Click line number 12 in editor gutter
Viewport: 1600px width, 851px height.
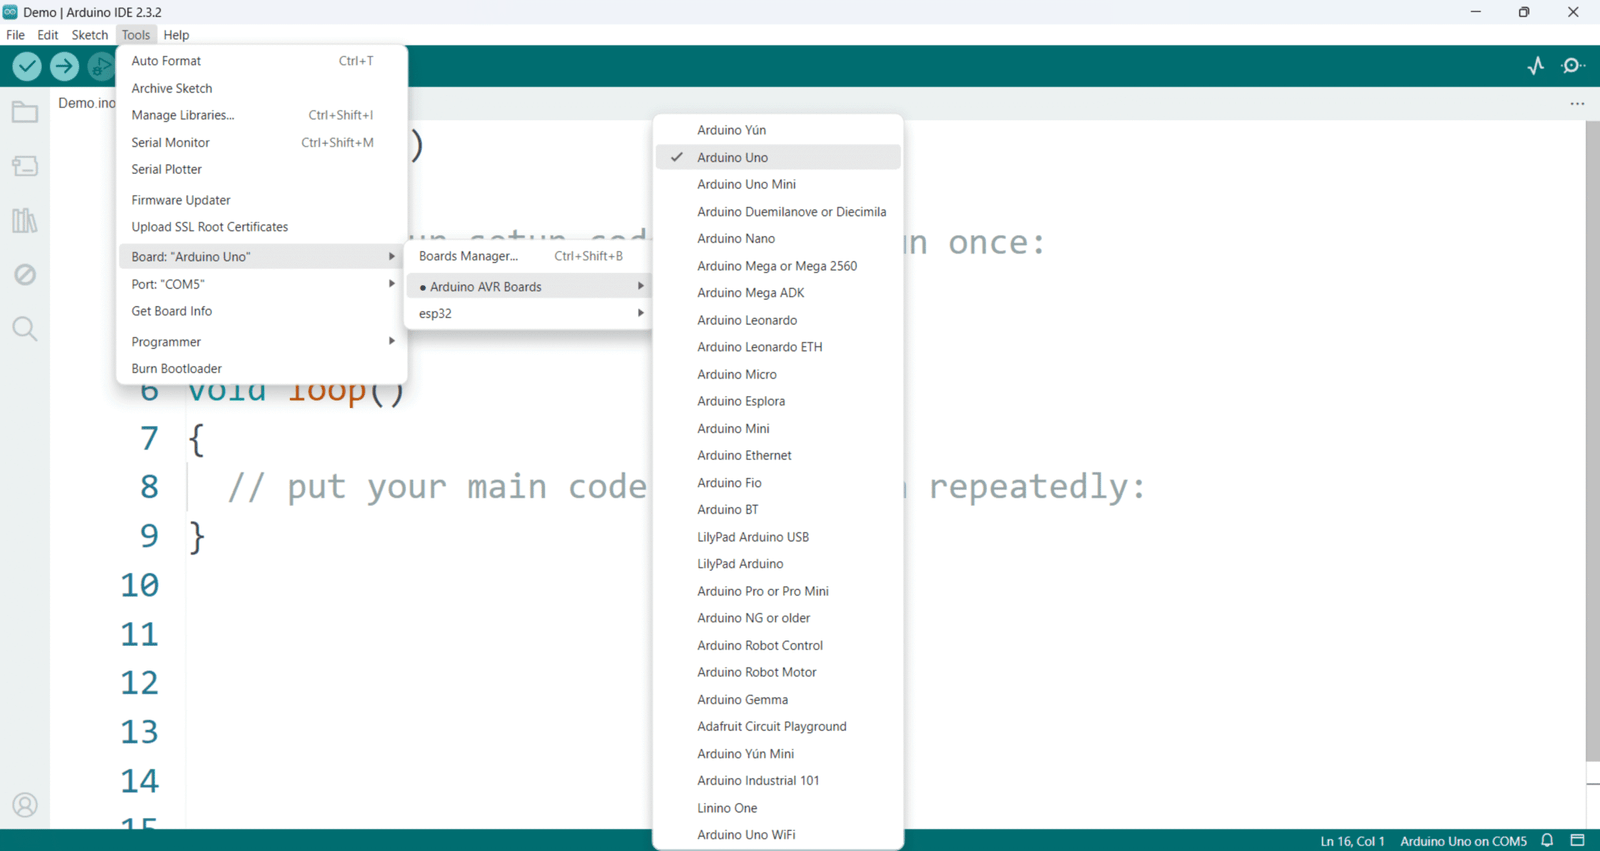[x=139, y=683]
